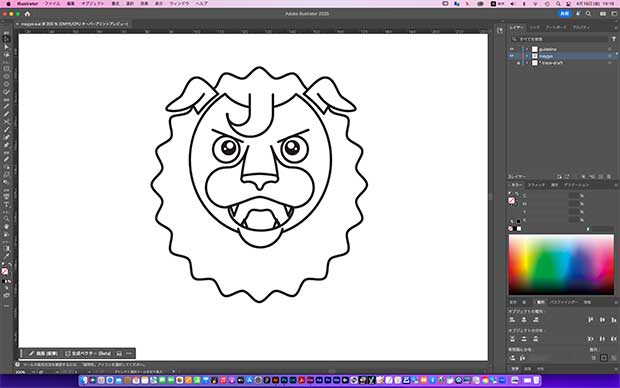The image size is (620, 388).
Task: Click Vertical Align Top icon
Action: click(x=591, y=320)
